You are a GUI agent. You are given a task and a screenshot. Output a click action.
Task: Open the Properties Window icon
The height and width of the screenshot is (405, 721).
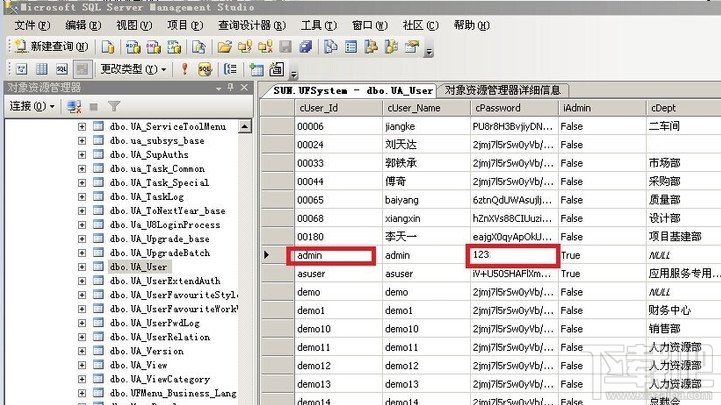tap(412, 46)
